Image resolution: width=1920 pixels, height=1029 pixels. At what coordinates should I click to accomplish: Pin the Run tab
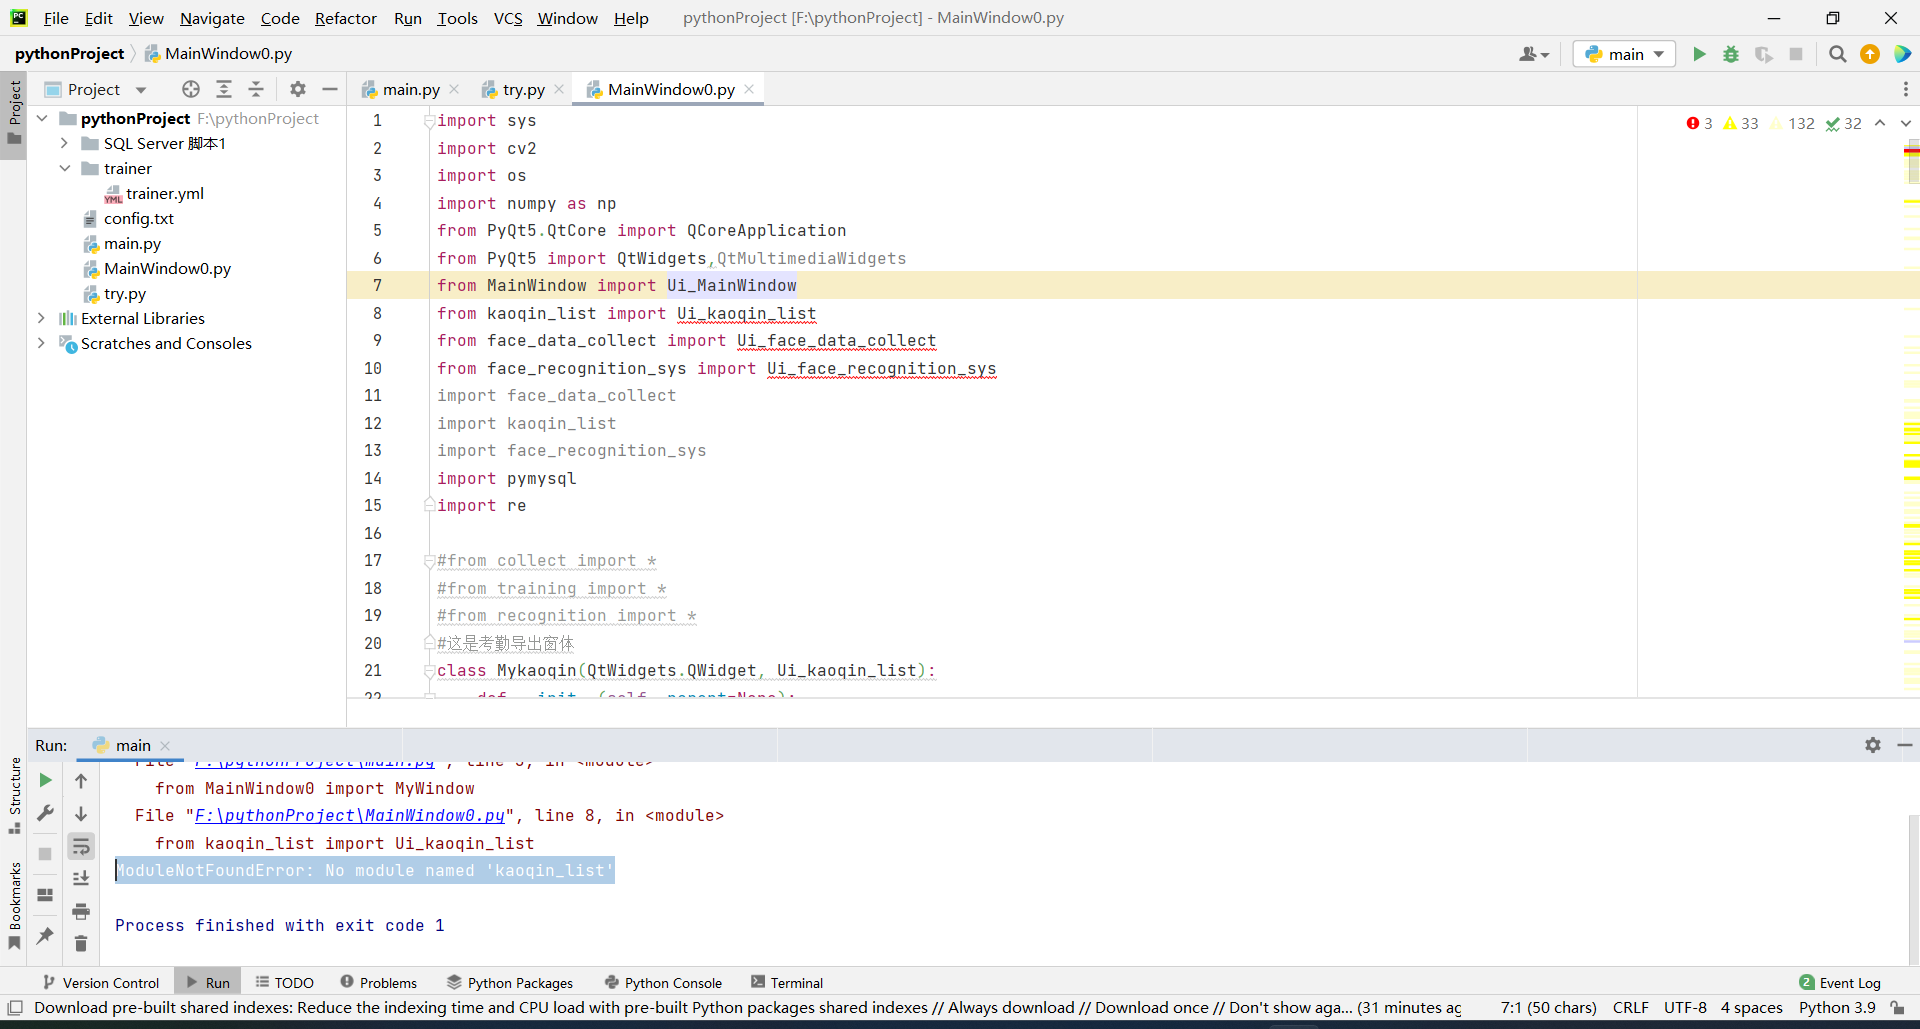point(45,936)
